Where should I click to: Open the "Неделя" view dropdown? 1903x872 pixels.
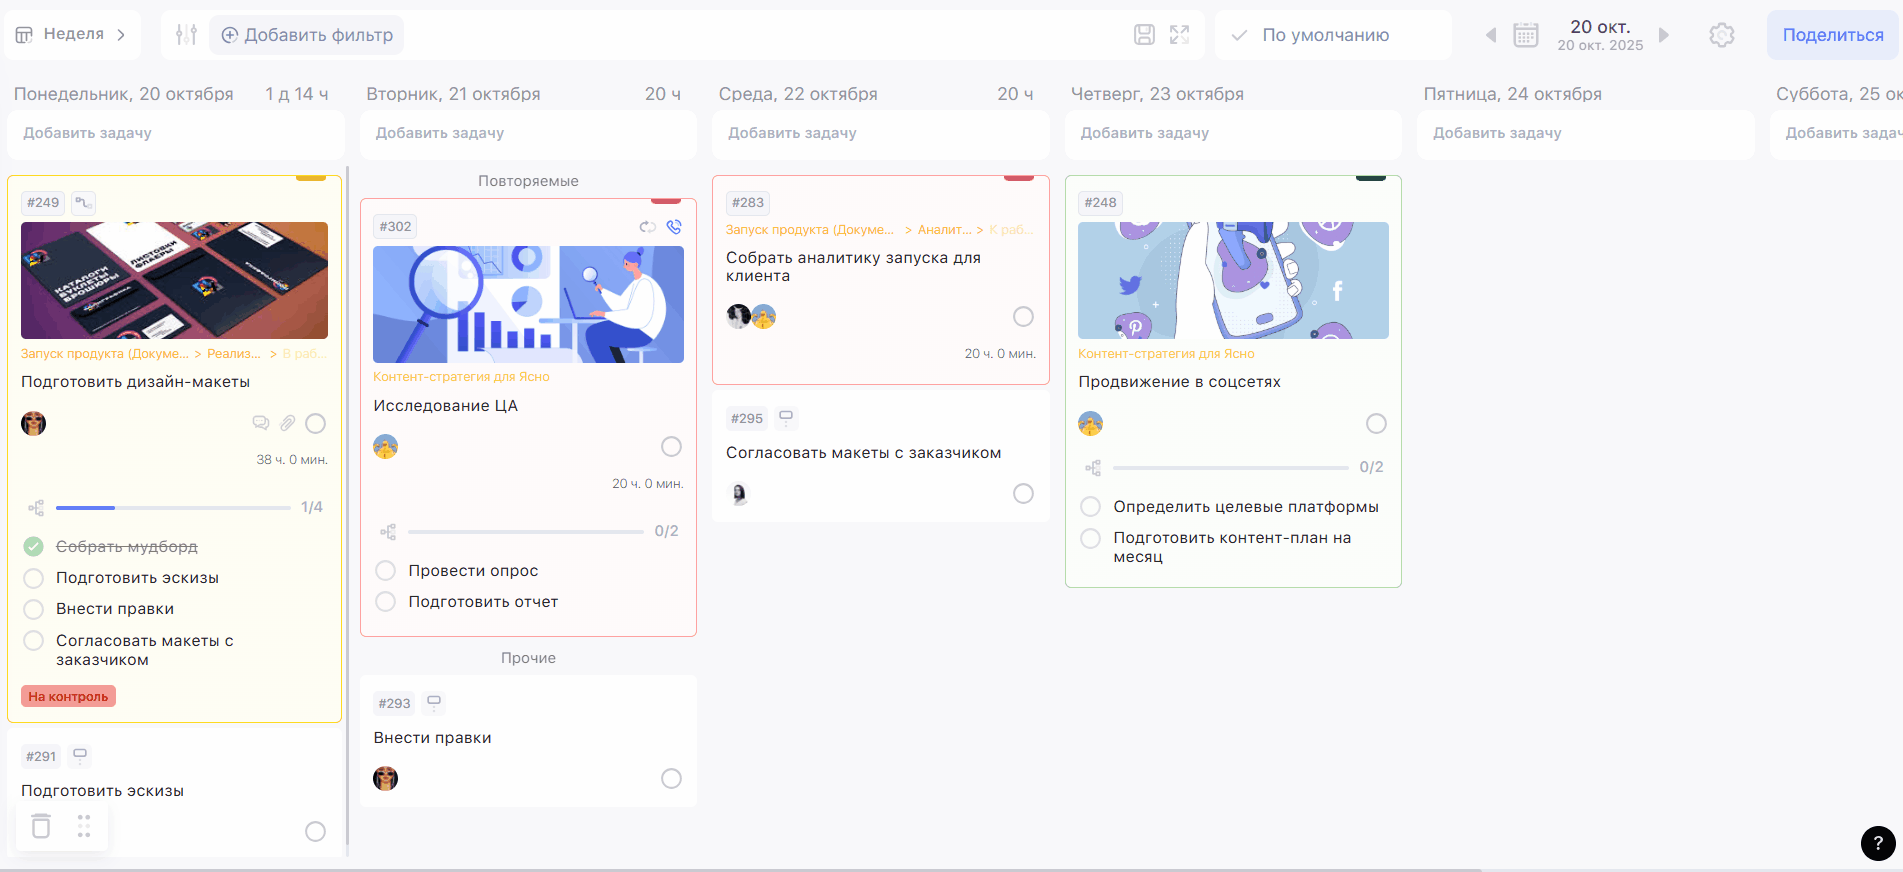72,35
